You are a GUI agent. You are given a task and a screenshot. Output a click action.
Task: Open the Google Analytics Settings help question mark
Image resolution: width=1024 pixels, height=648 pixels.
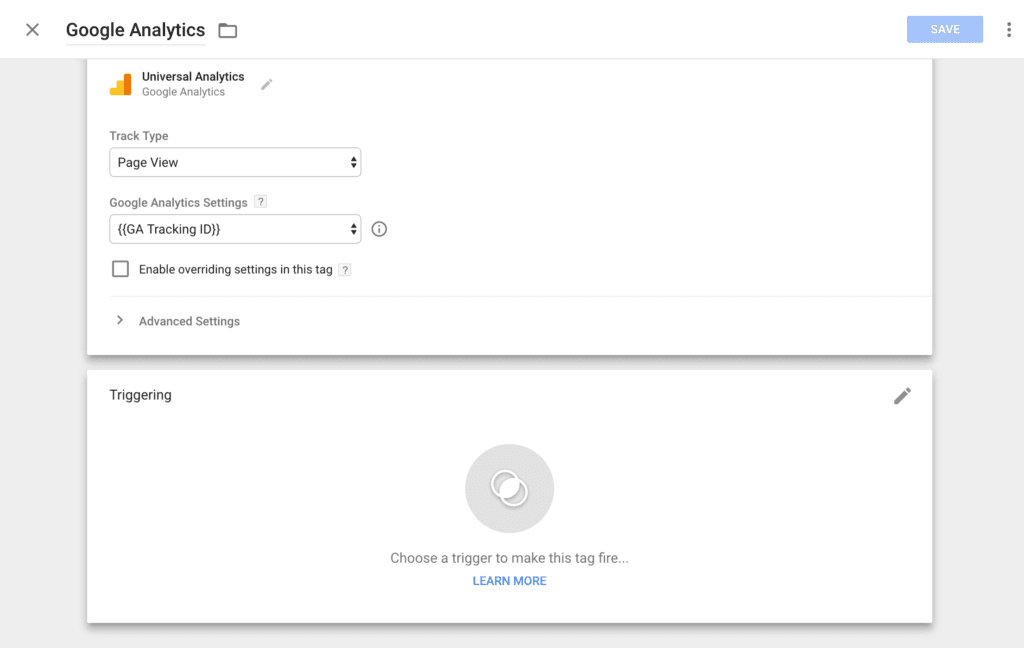click(261, 202)
